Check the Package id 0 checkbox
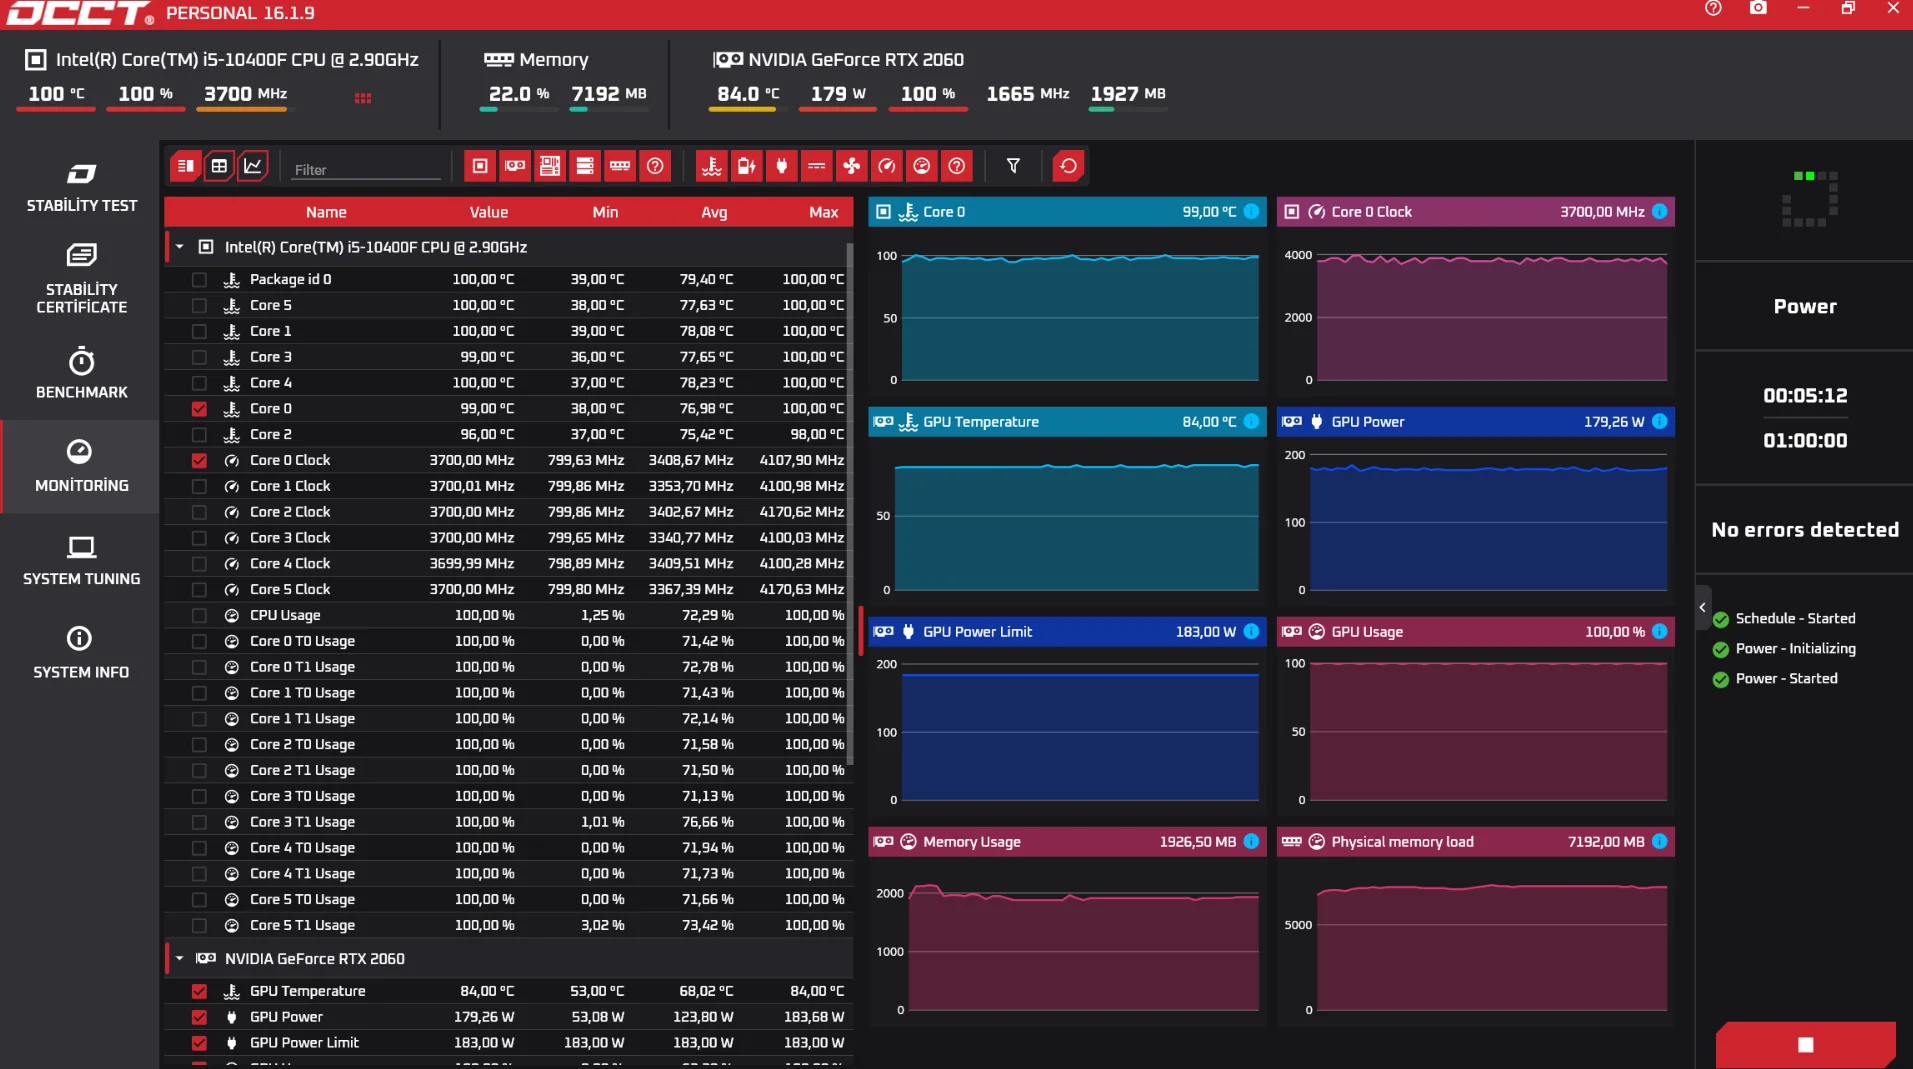This screenshot has width=1913, height=1069. [199, 280]
